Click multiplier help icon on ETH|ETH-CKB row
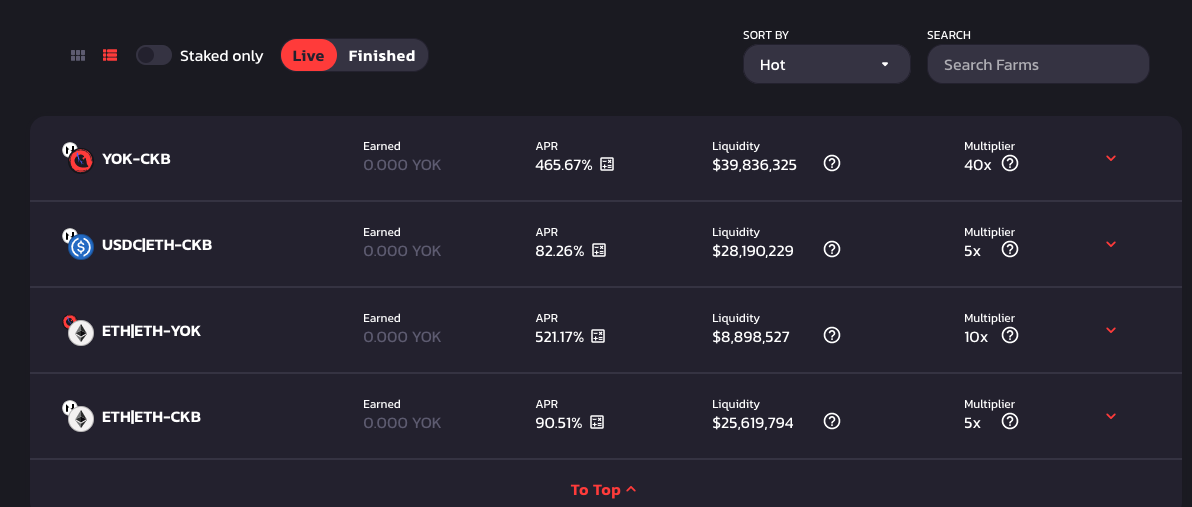Viewport: 1192px width, 507px height. [x=1010, y=420]
